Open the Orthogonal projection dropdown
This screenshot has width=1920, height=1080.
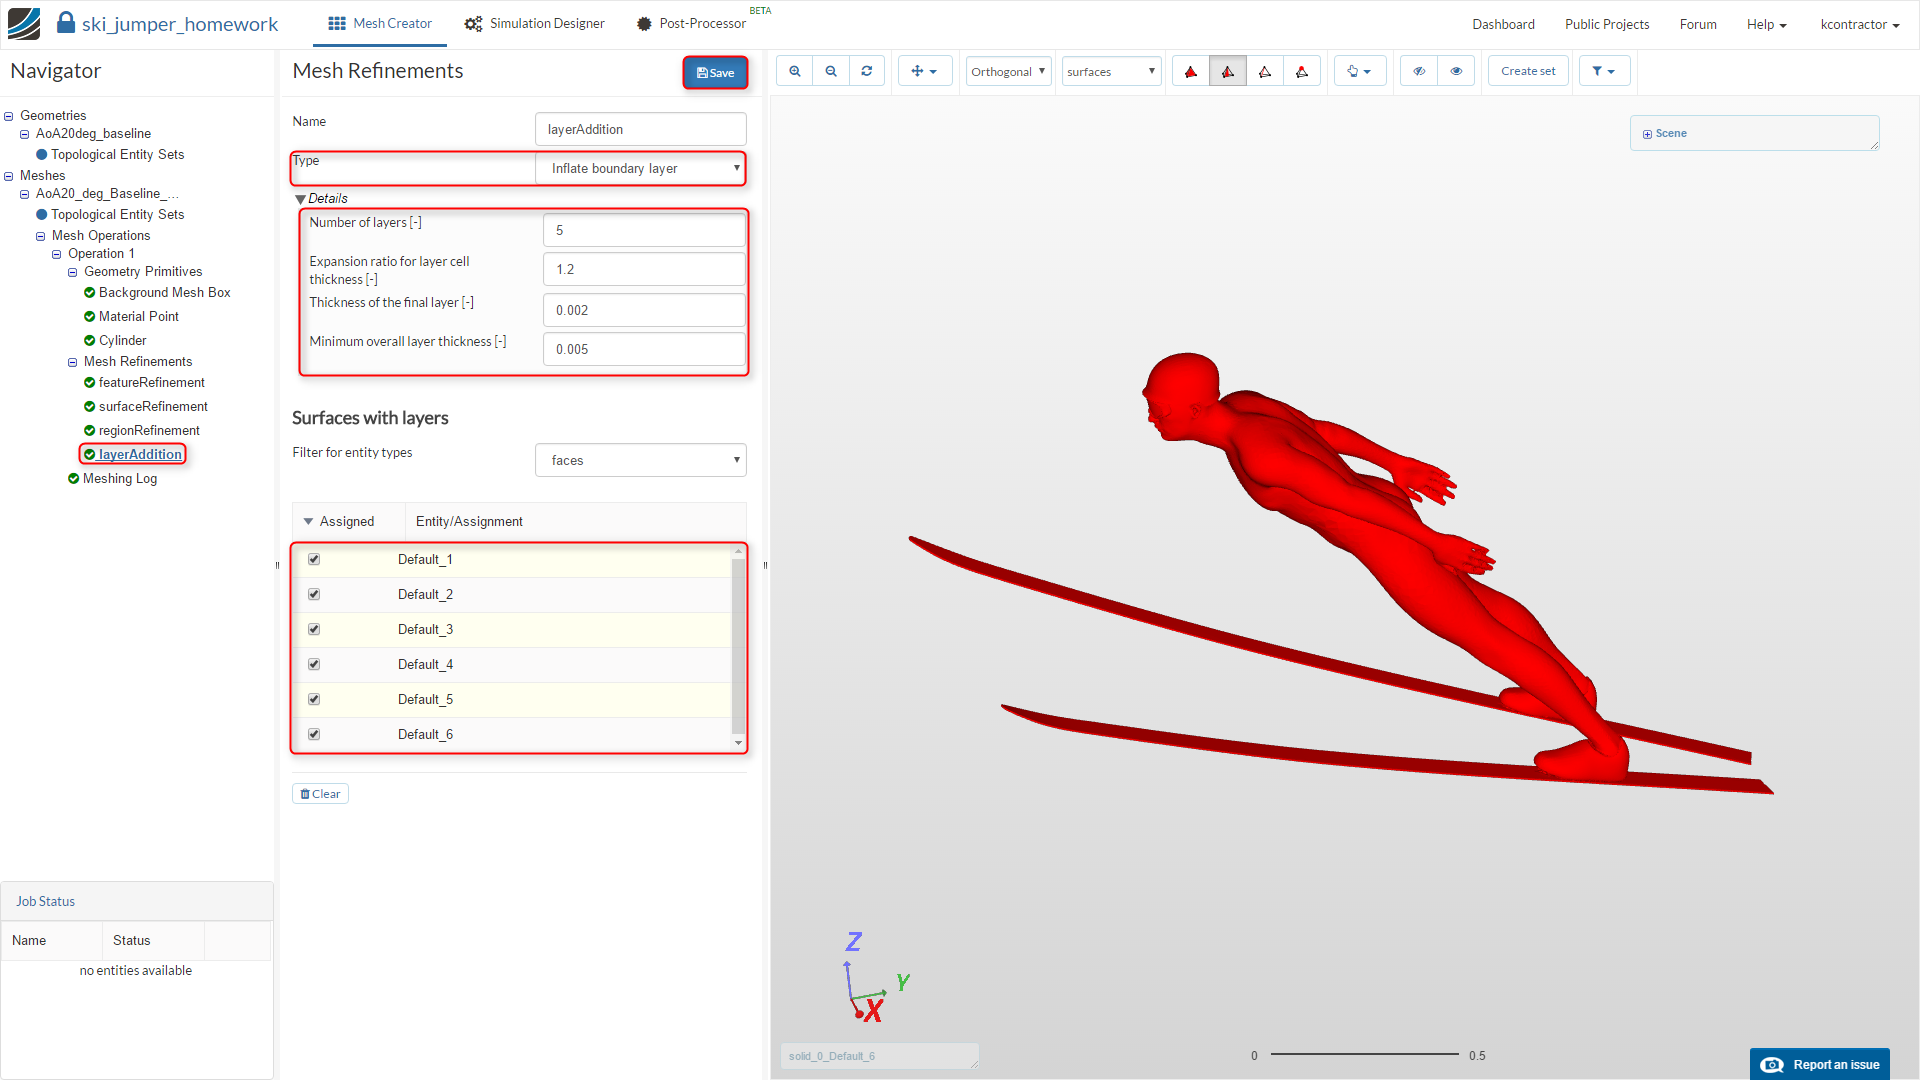tap(1008, 71)
